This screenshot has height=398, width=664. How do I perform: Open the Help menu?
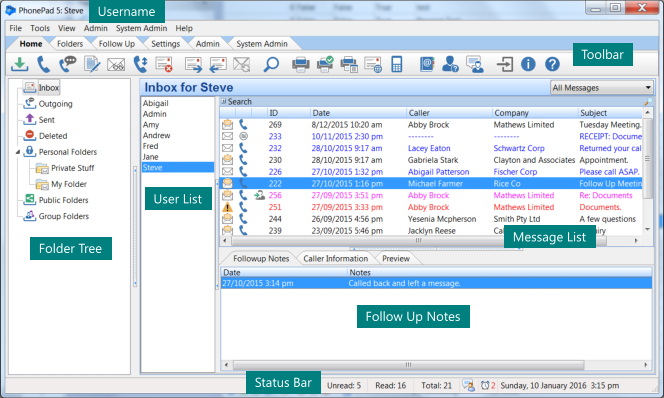click(x=184, y=28)
